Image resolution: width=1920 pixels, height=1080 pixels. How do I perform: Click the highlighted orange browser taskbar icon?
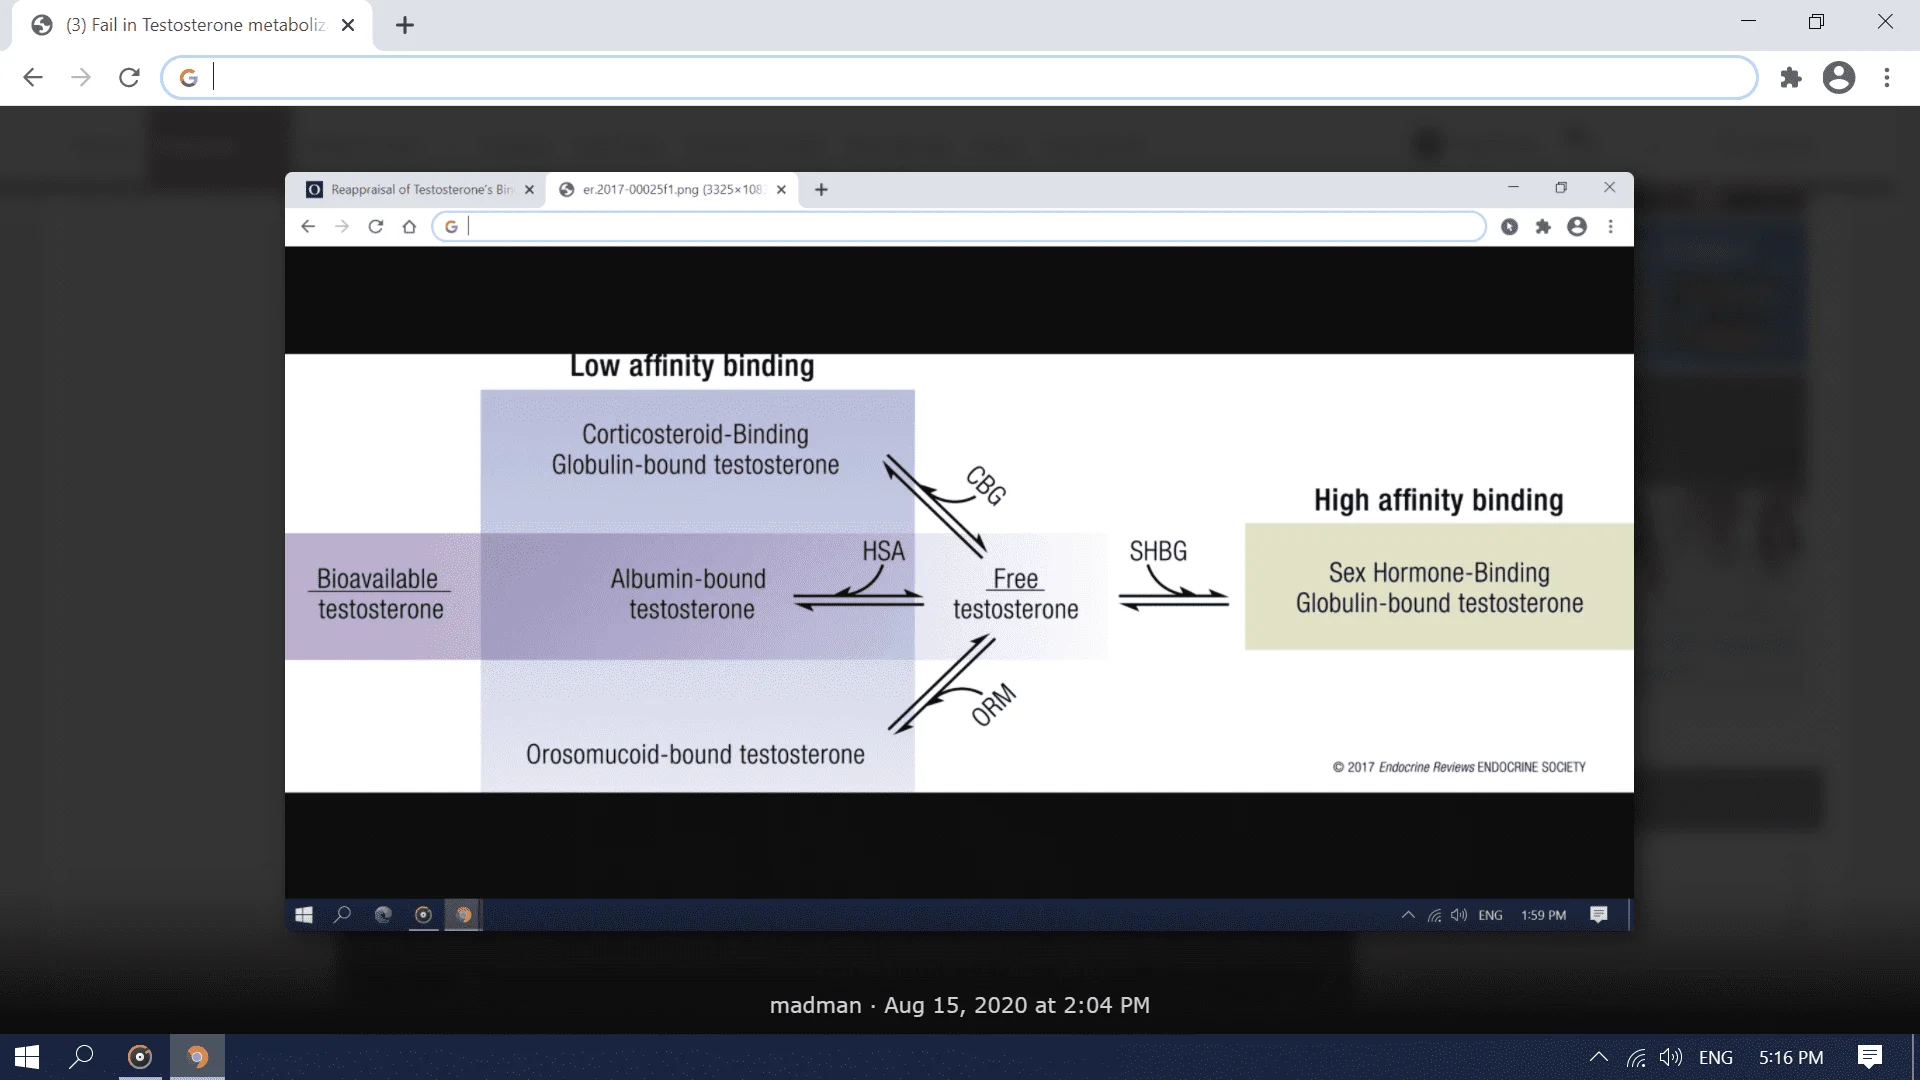tap(197, 1057)
